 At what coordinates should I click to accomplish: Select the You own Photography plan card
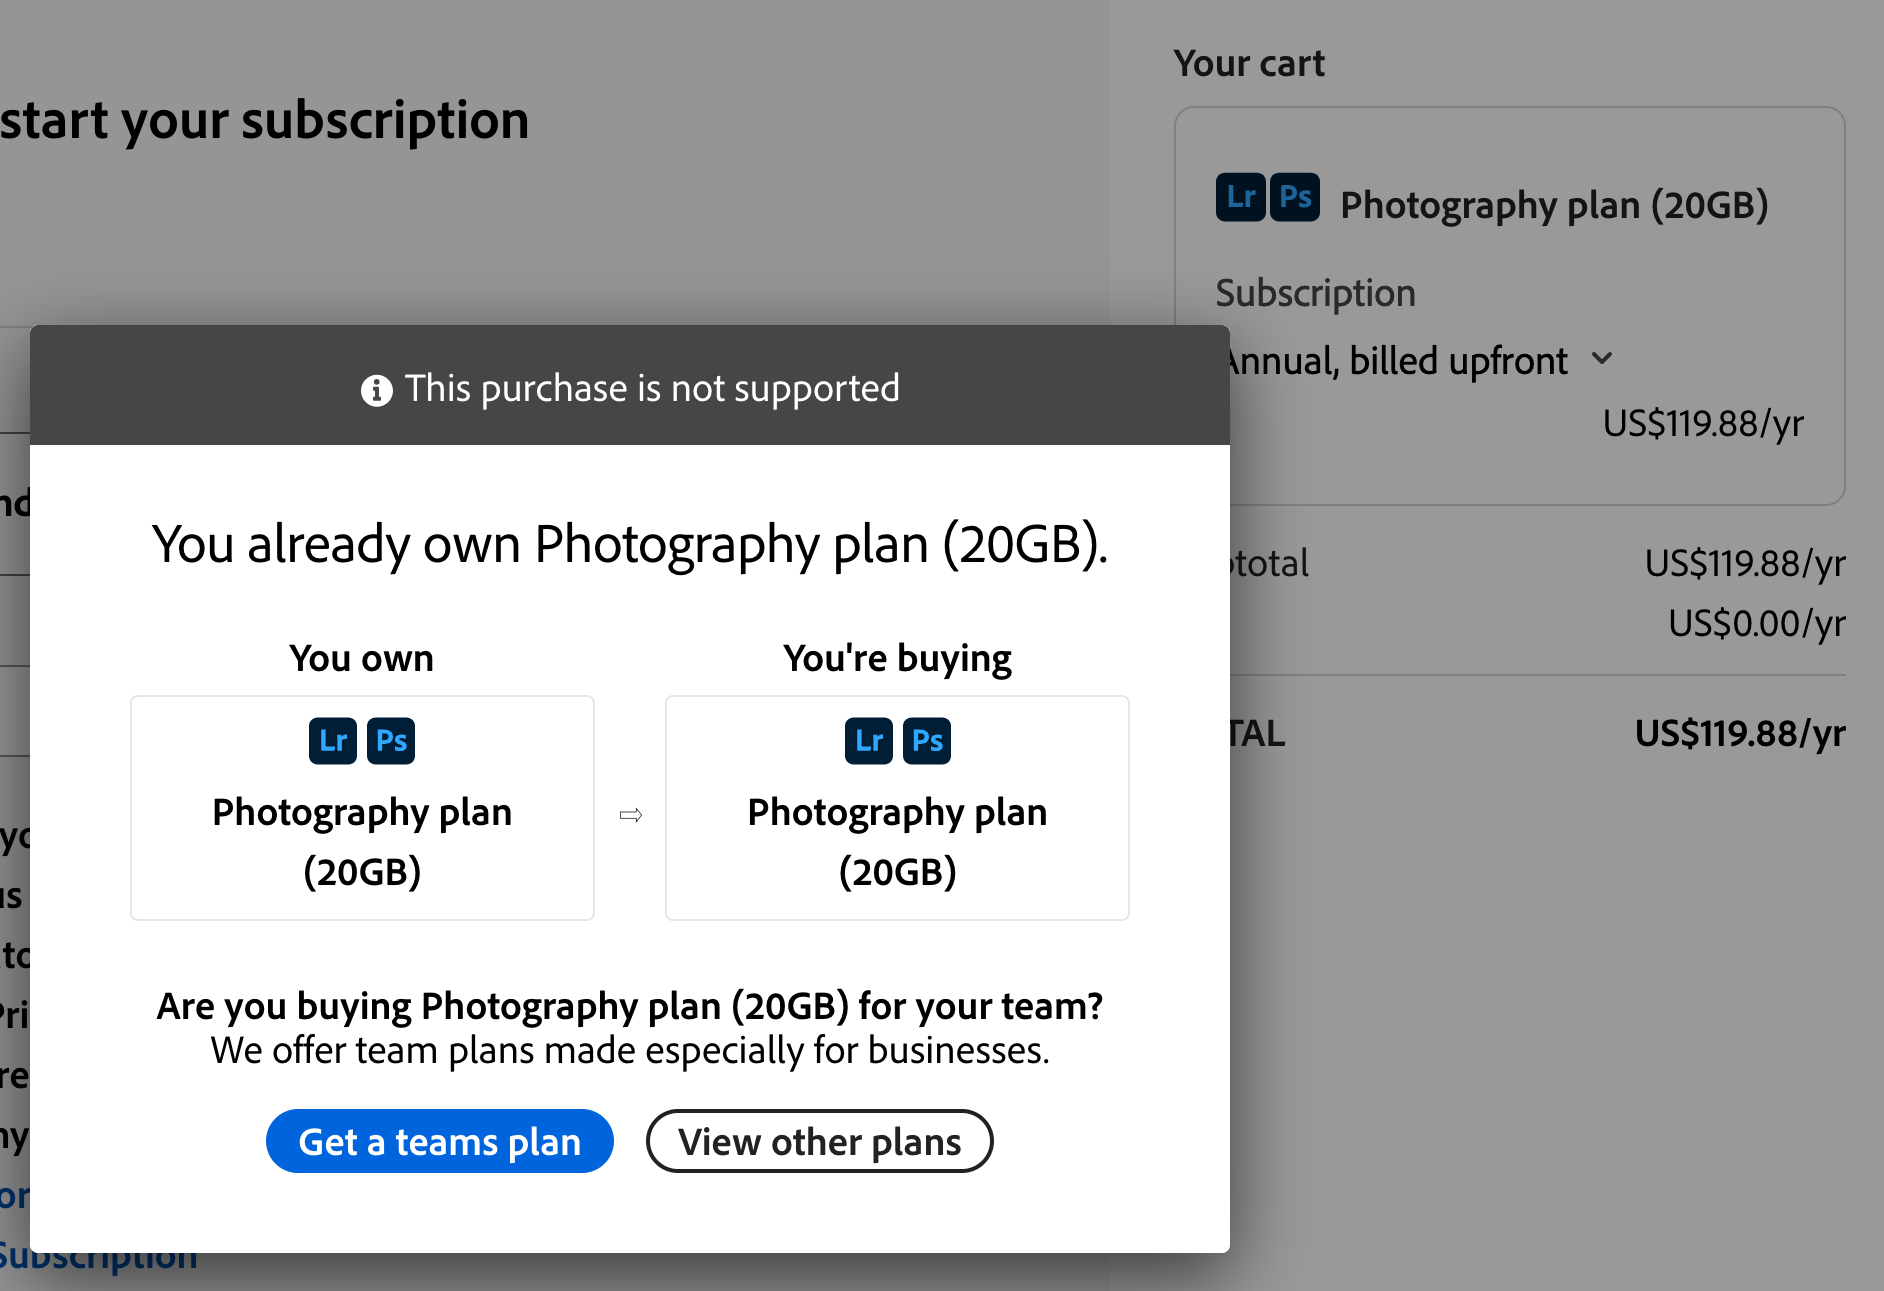point(362,808)
